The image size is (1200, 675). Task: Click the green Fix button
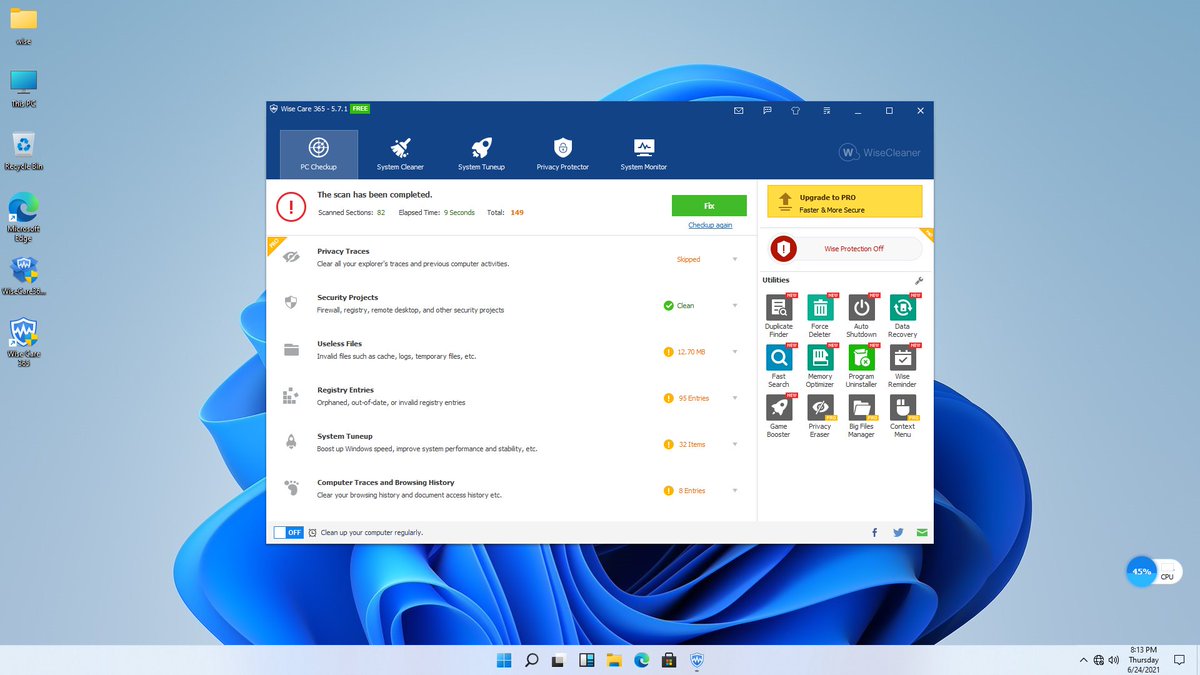tap(709, 205)
